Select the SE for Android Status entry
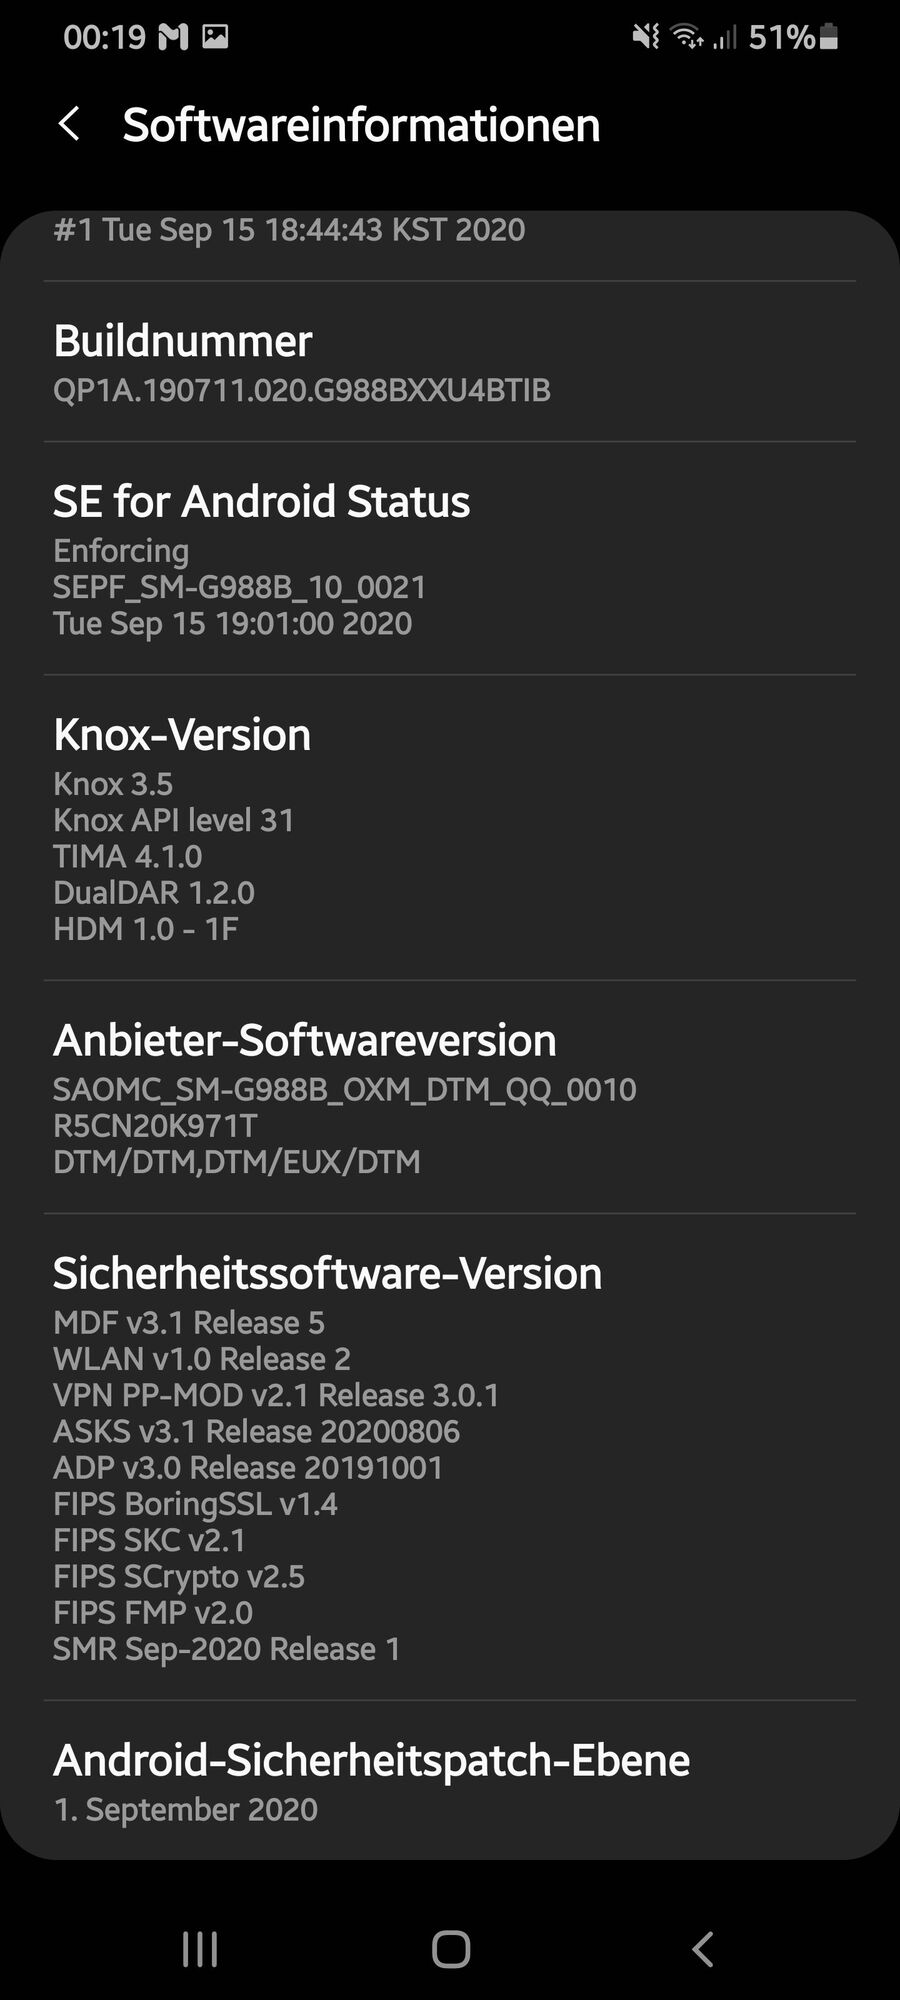Image resolution: width=900 pixels, height=2000 pixels. (450, 559)
